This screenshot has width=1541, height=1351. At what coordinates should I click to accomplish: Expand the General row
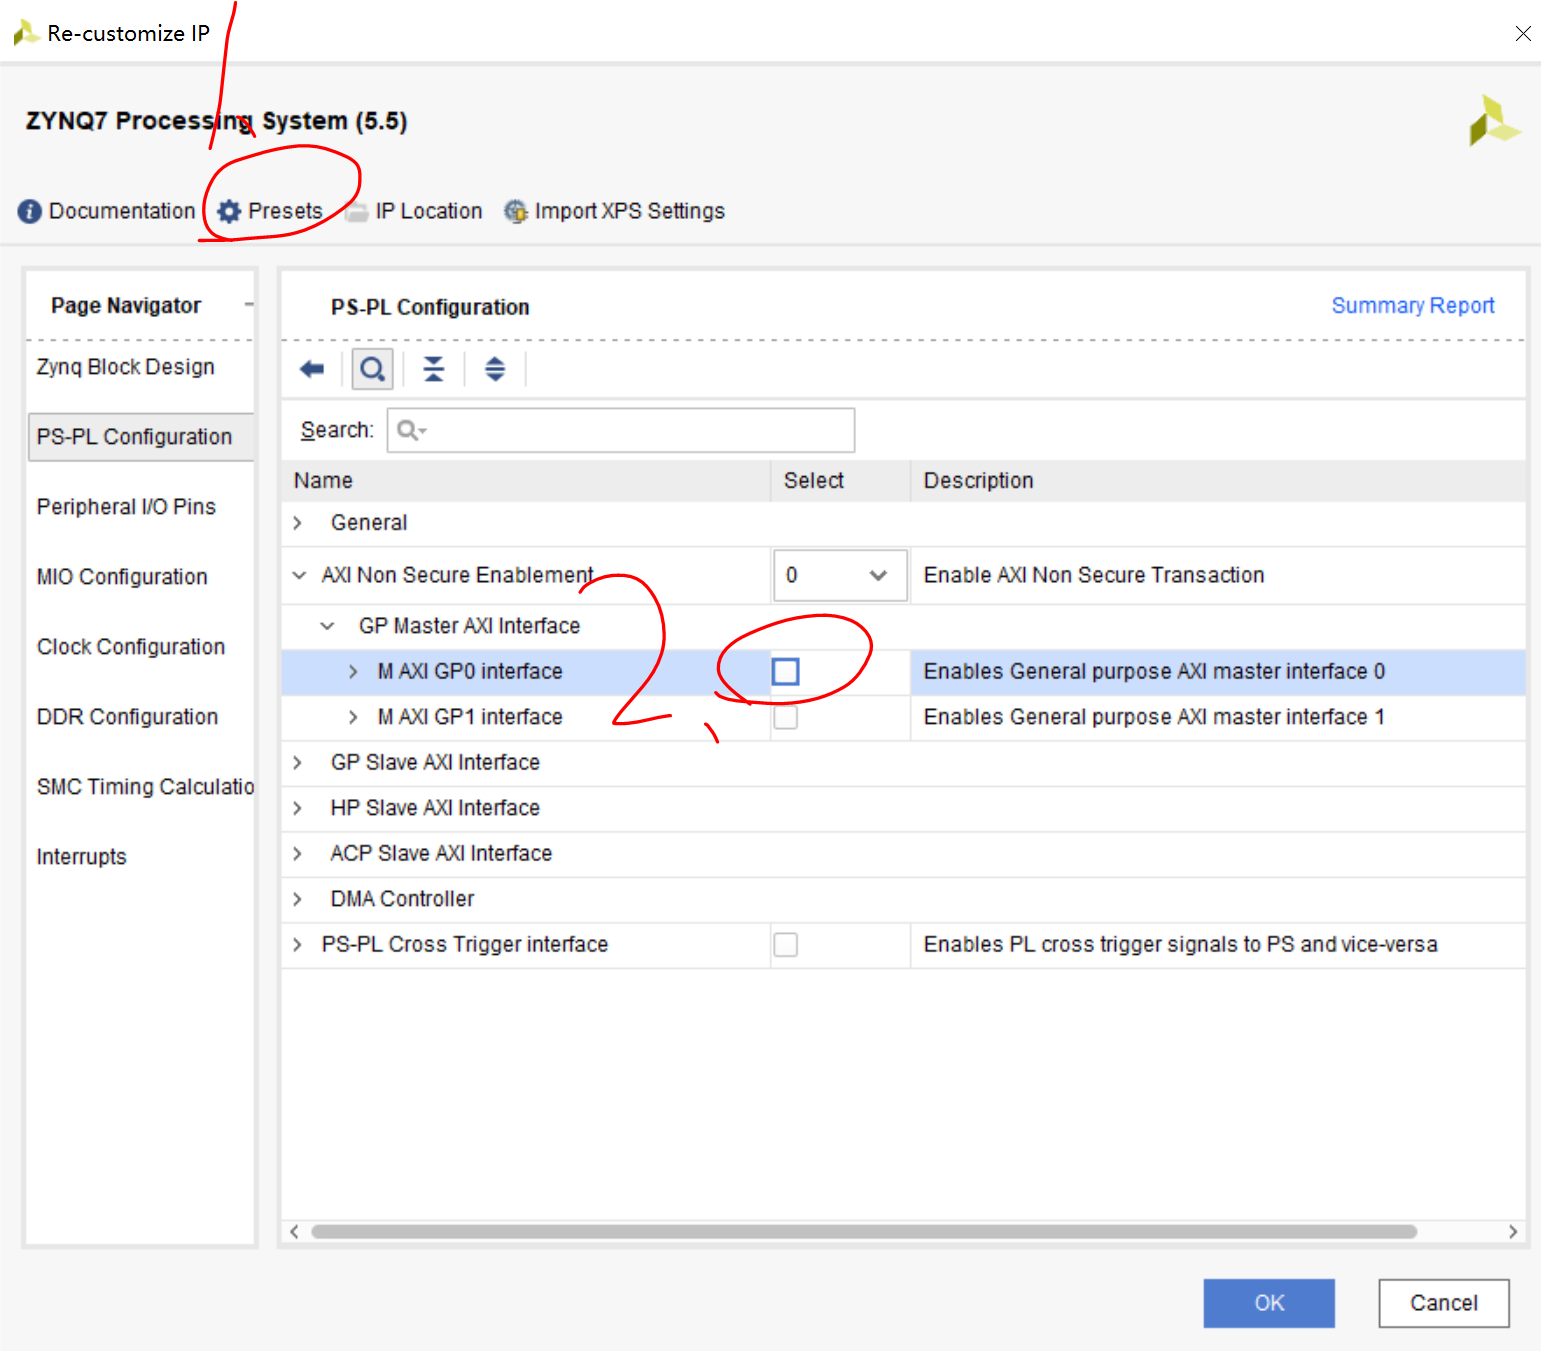coord(297,523)
